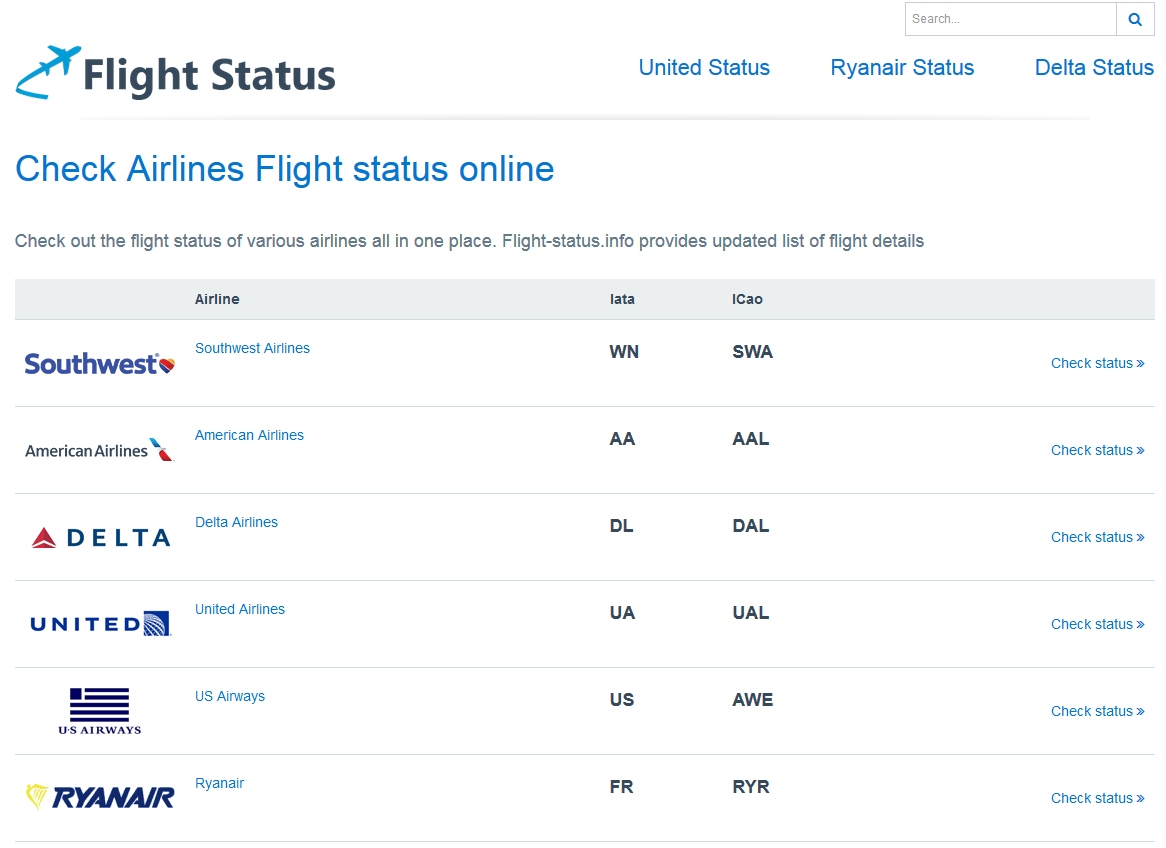This screenshot has height=848, width=1166.
Task: Click the American Airlines logo image
Action: (100, 450)
